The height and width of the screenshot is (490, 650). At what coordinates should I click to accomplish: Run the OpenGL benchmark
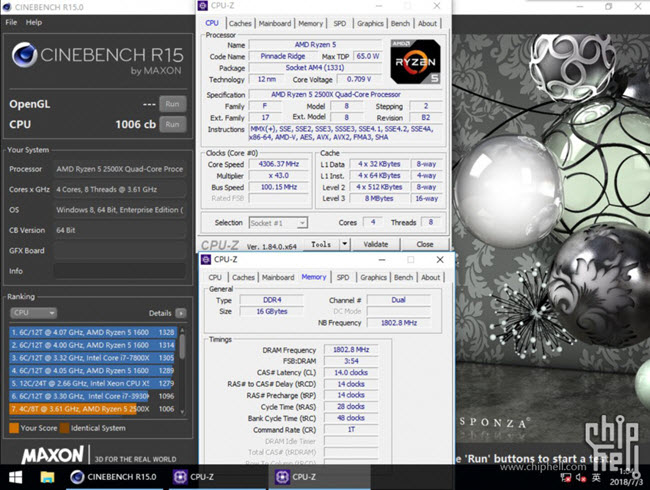click(x=173, y=104)
